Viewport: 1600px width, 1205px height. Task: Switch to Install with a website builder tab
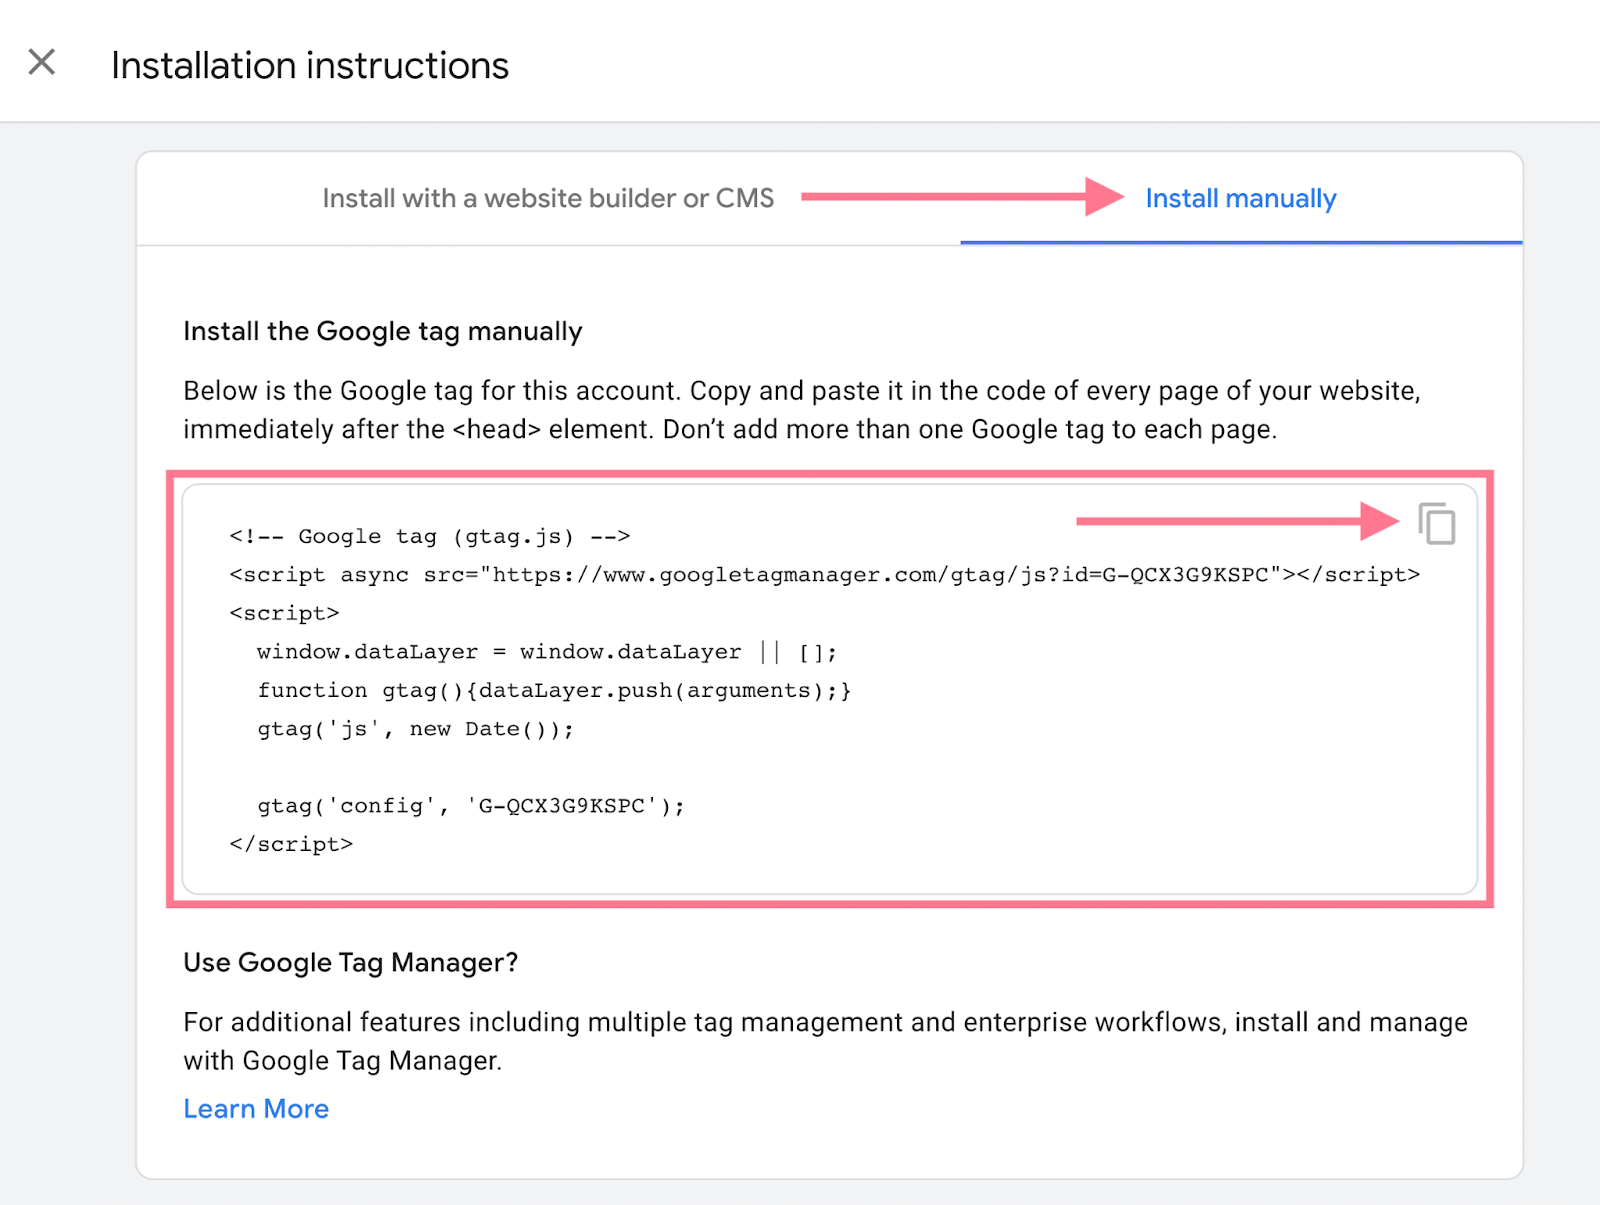point(548,198)
